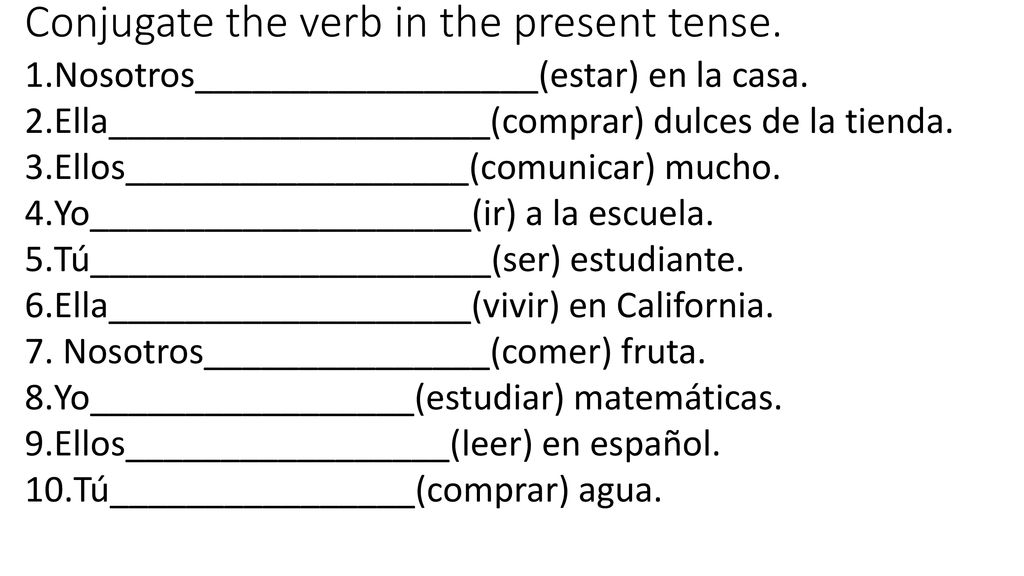The height and width of the screenshot is (576, 1024).
Task: Click 'dulces de la tienda' text
Action: pyautogui.click(x=803, y=121)
